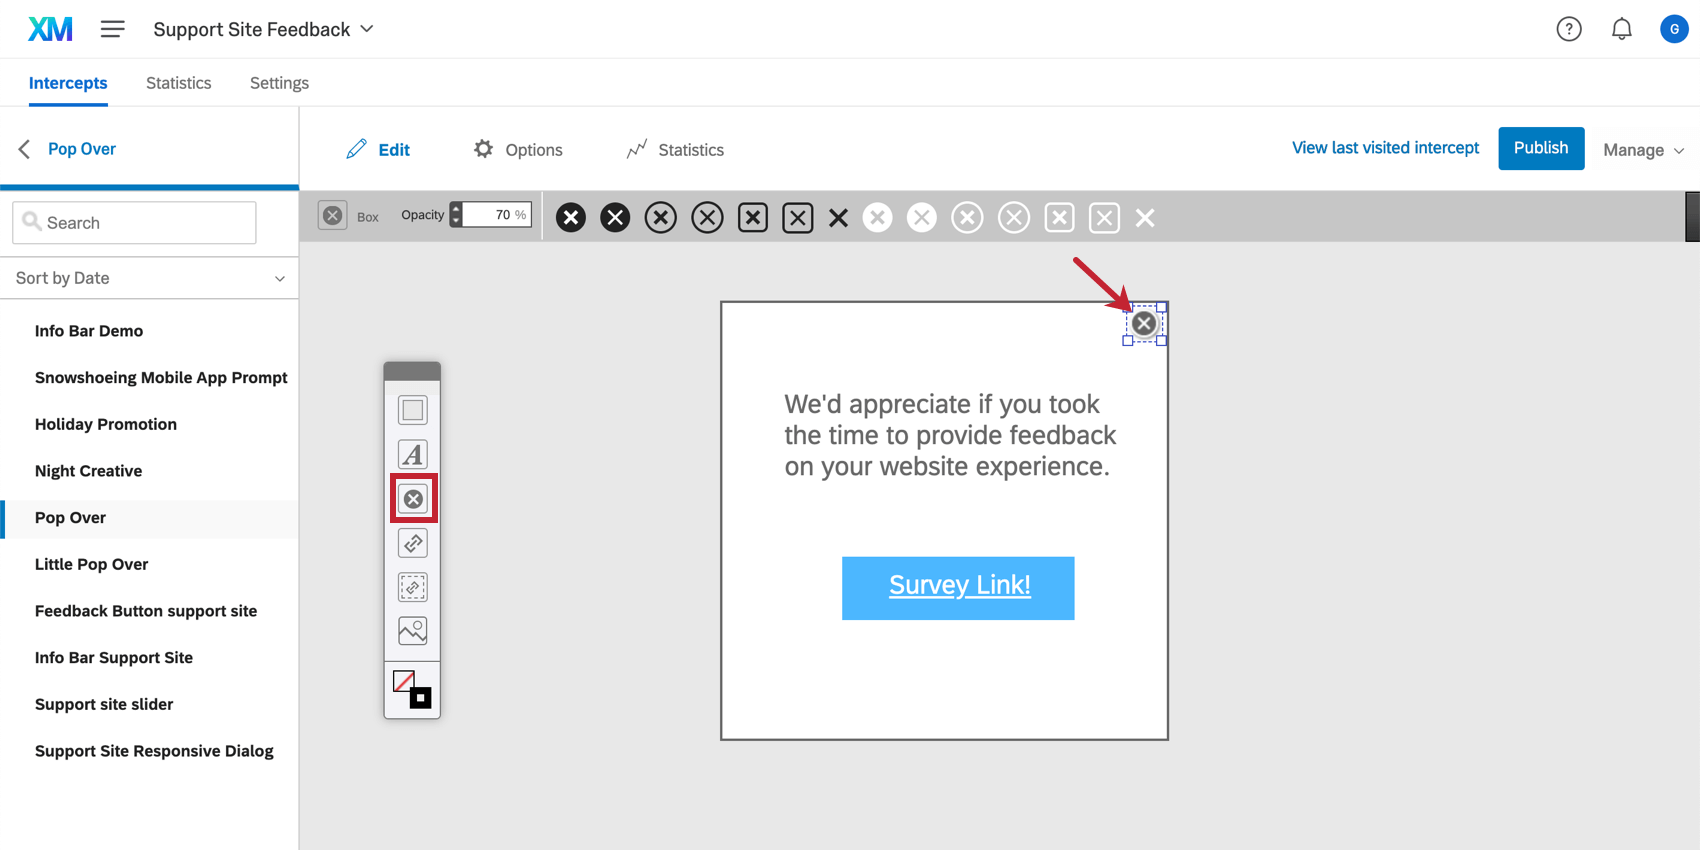Viewport: 1700px width, 850px height.
Task: Open the hamburger navigation menu
Action: coord(113,29)
